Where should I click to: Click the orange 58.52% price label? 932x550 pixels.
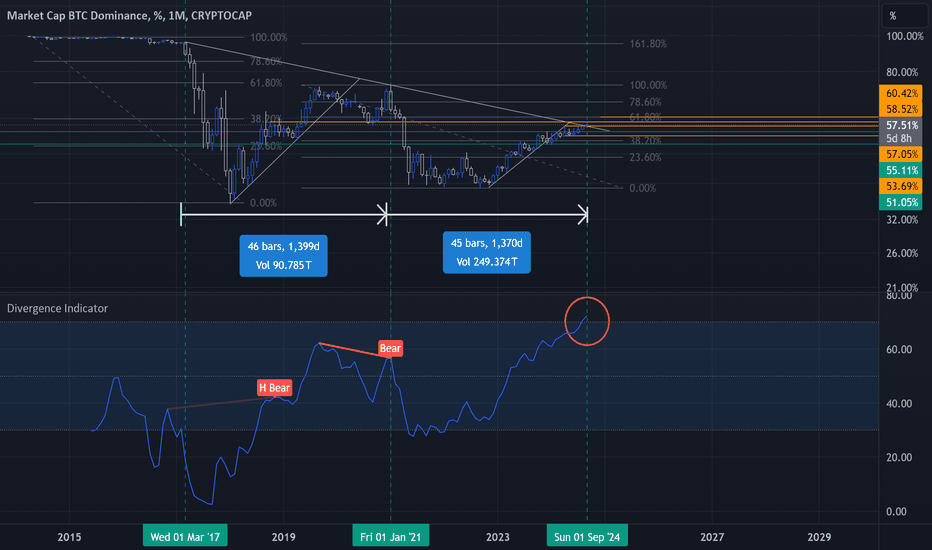click(900, 109)
